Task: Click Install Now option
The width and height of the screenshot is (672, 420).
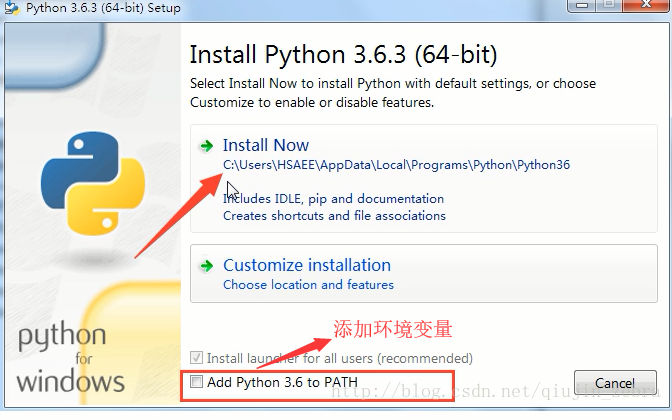Action: point(423,178)
